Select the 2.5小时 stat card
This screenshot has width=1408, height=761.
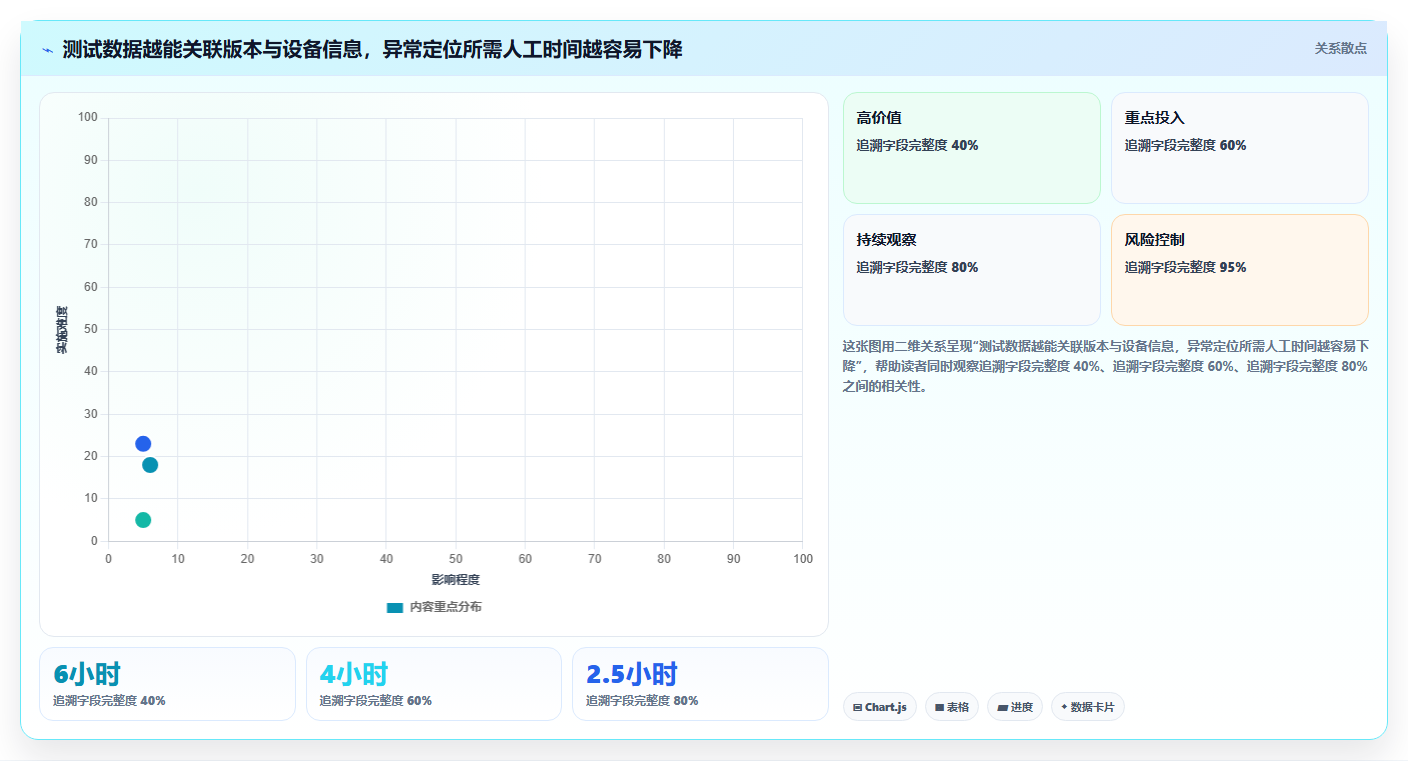pos(700,684)
